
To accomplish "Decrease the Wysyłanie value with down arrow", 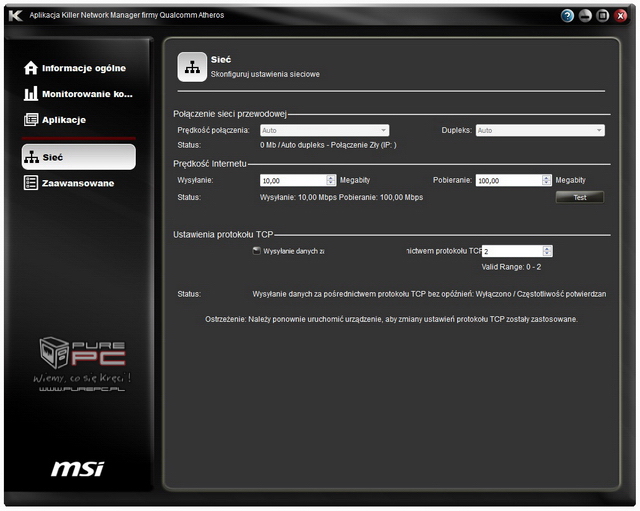I will click(331, 183).
